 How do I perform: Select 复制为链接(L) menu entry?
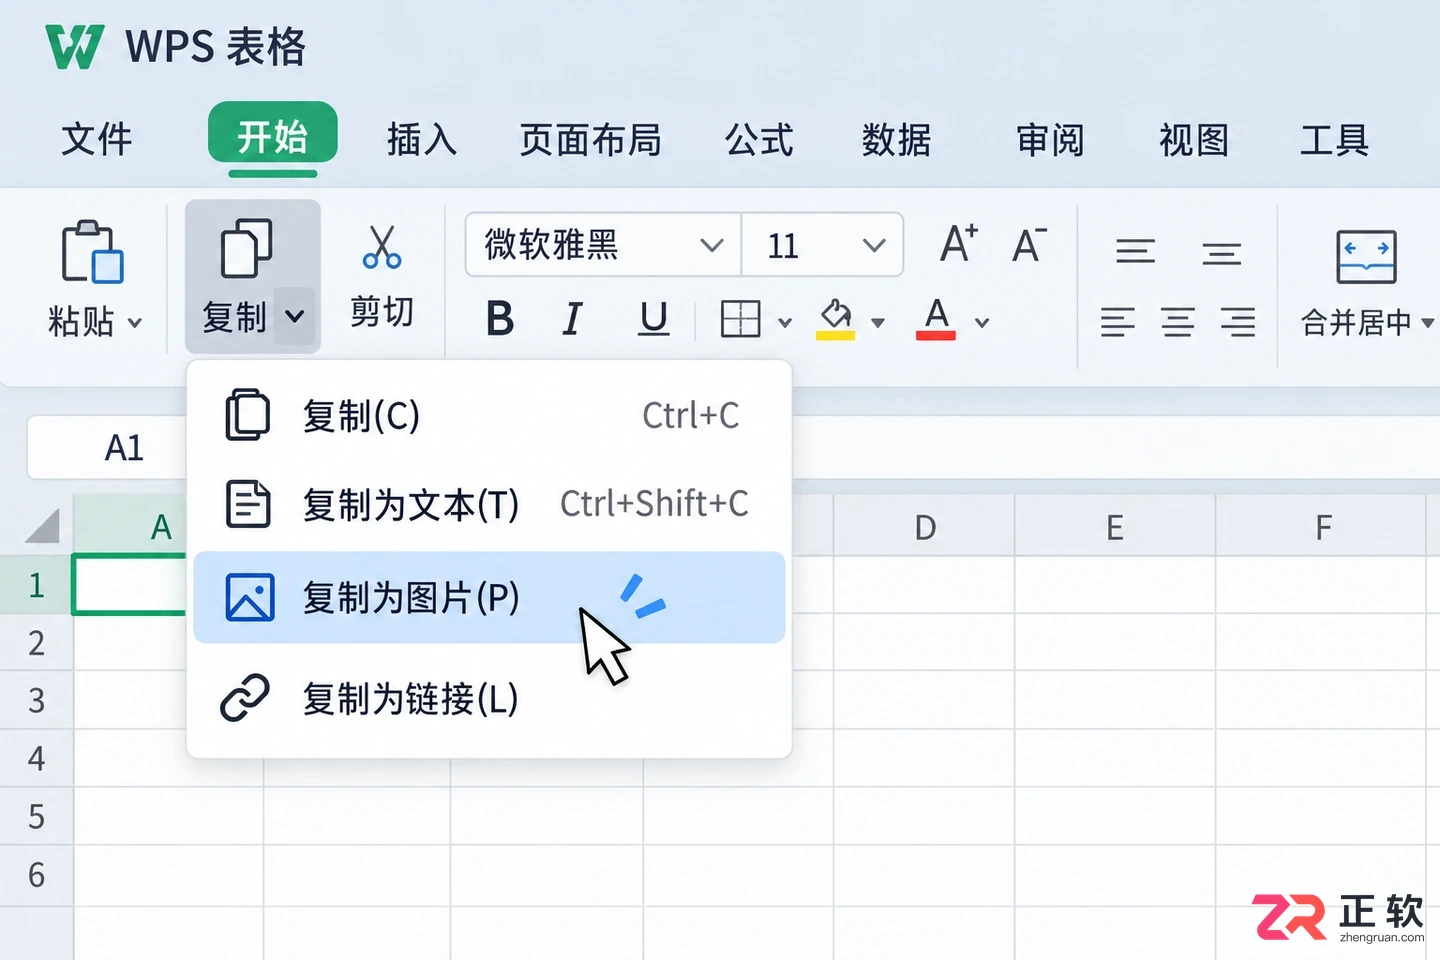coord(489,698)
